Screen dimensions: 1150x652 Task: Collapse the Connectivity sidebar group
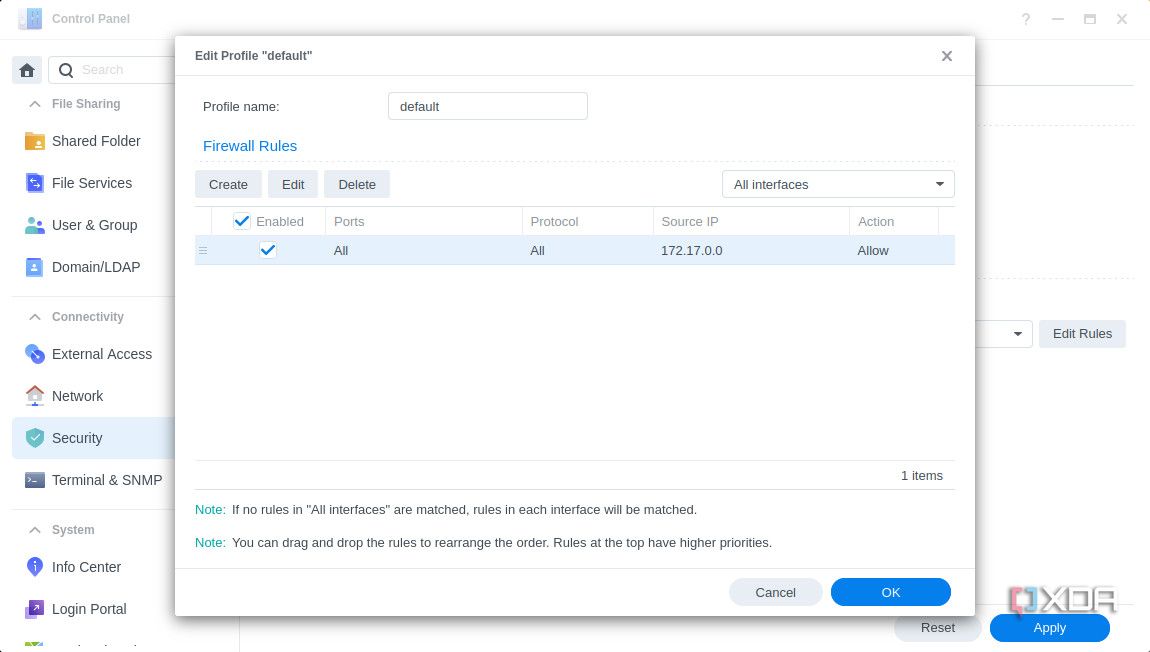coord(34,317)
